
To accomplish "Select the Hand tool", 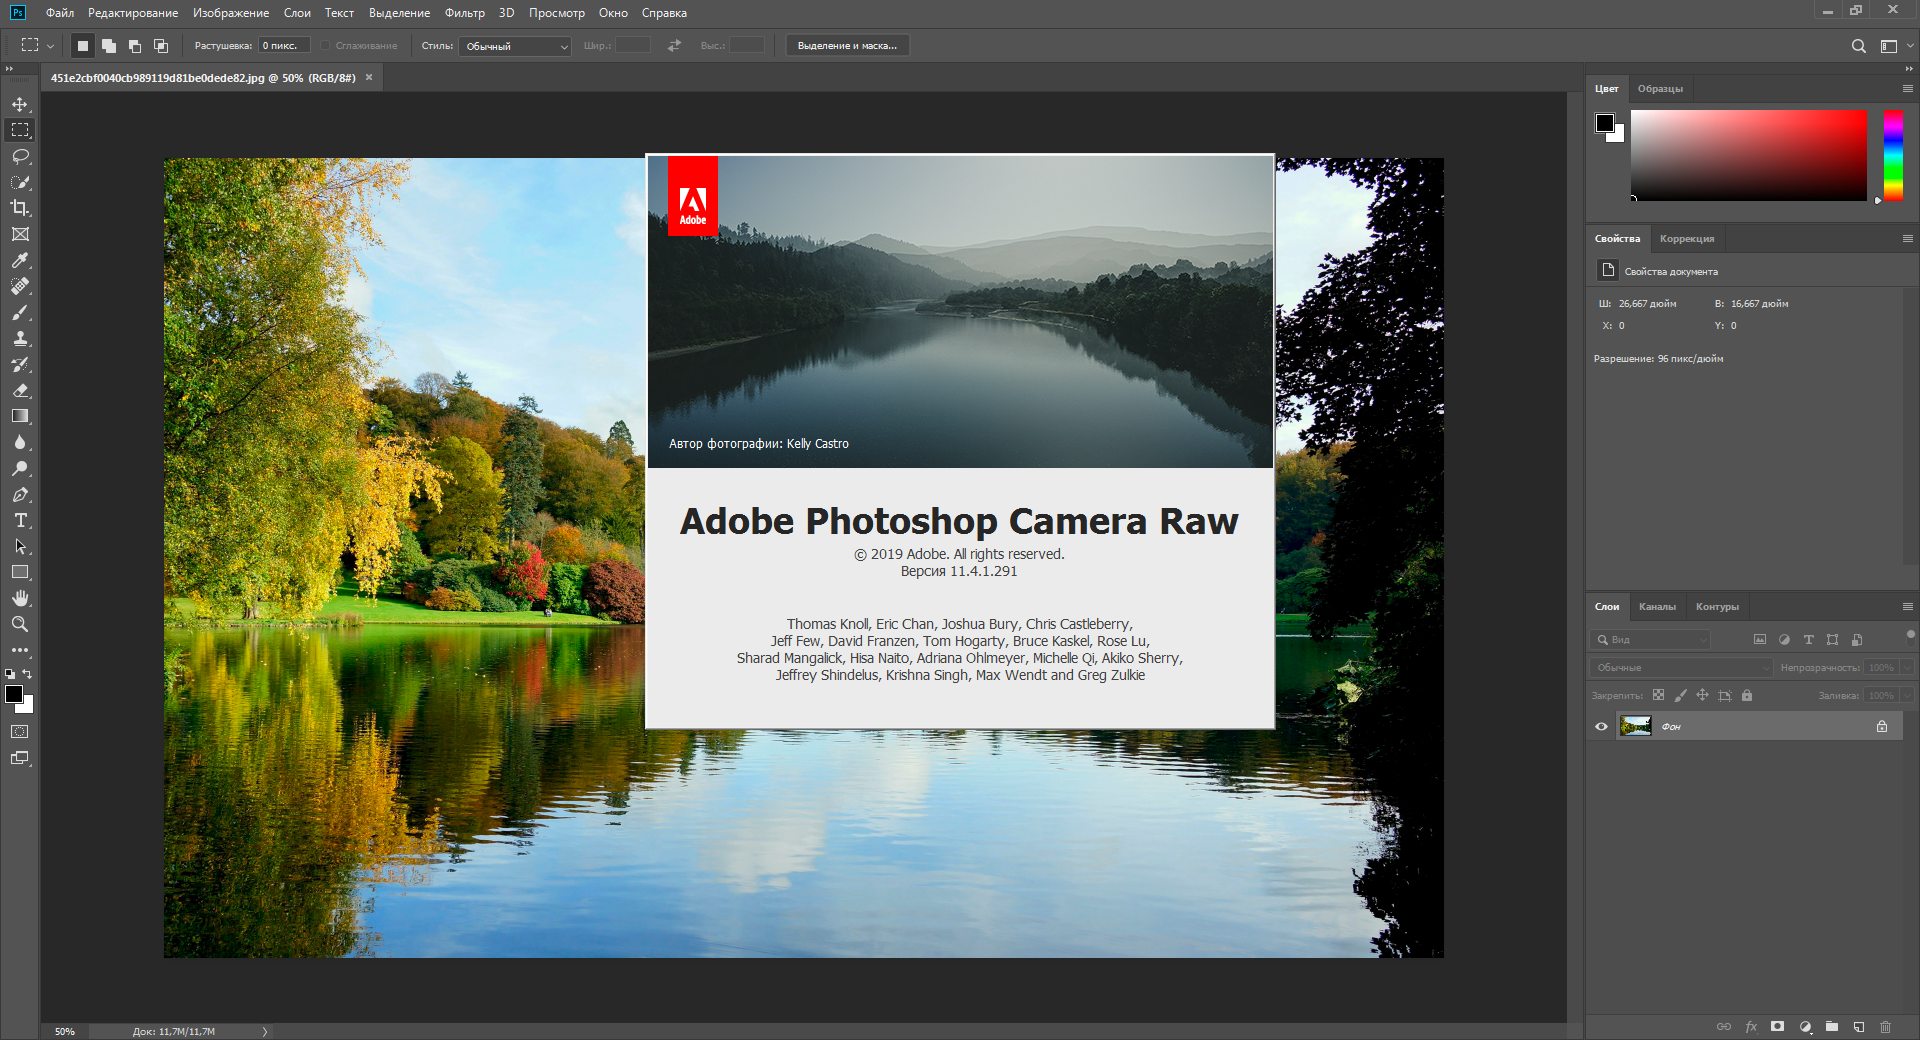I will click(x=20, y=598).
